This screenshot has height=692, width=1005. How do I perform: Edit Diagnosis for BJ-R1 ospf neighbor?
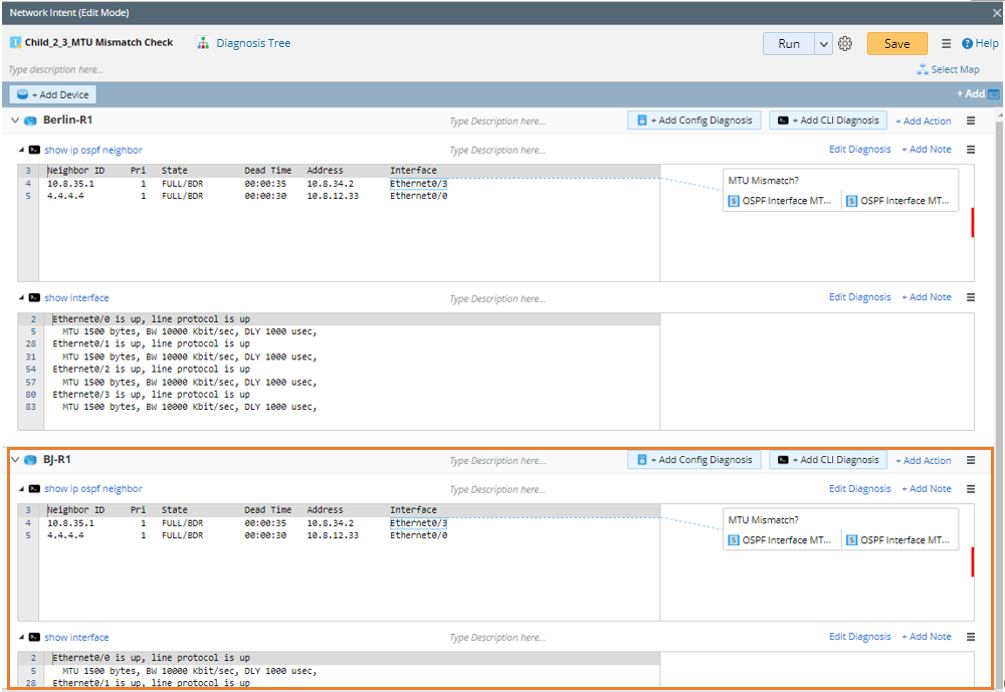point(860,488)
